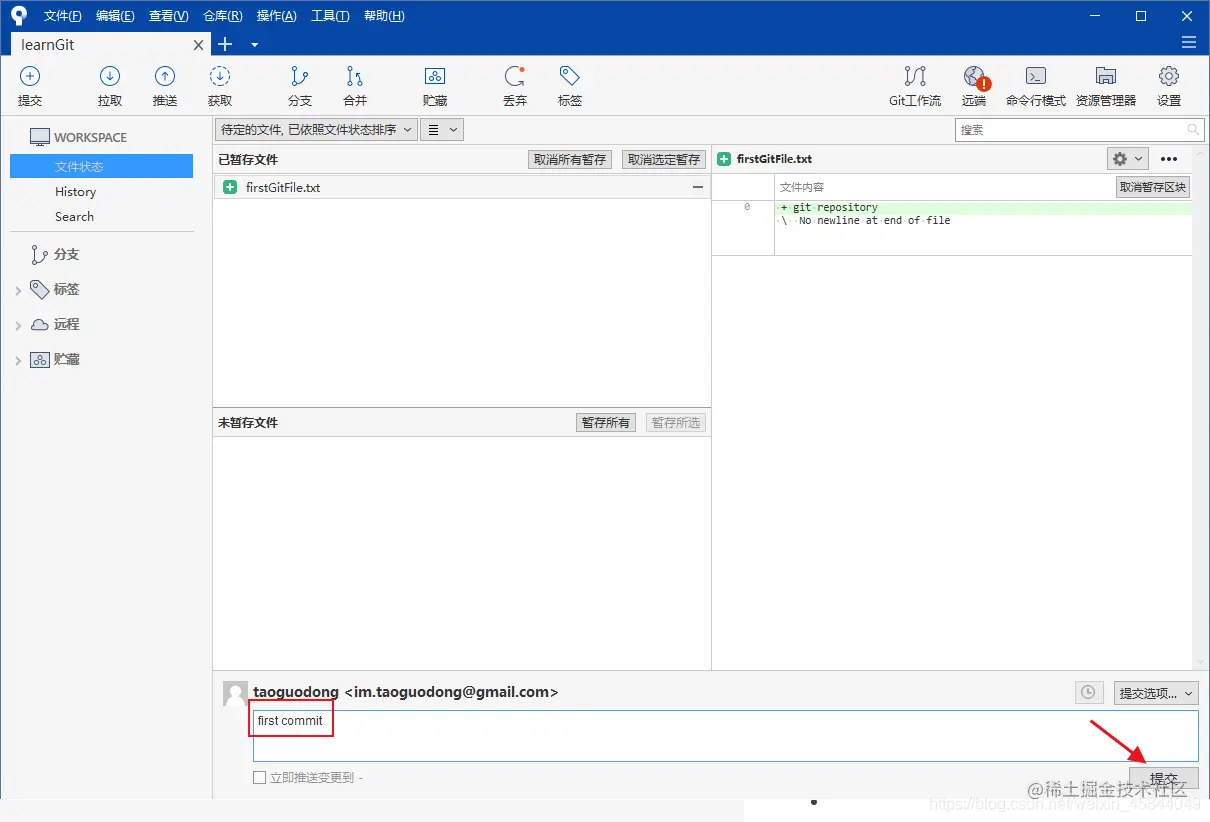Click the user avatar beside taoguodong
This screenshot has height=822, width=1210.
tap(235, 693)
